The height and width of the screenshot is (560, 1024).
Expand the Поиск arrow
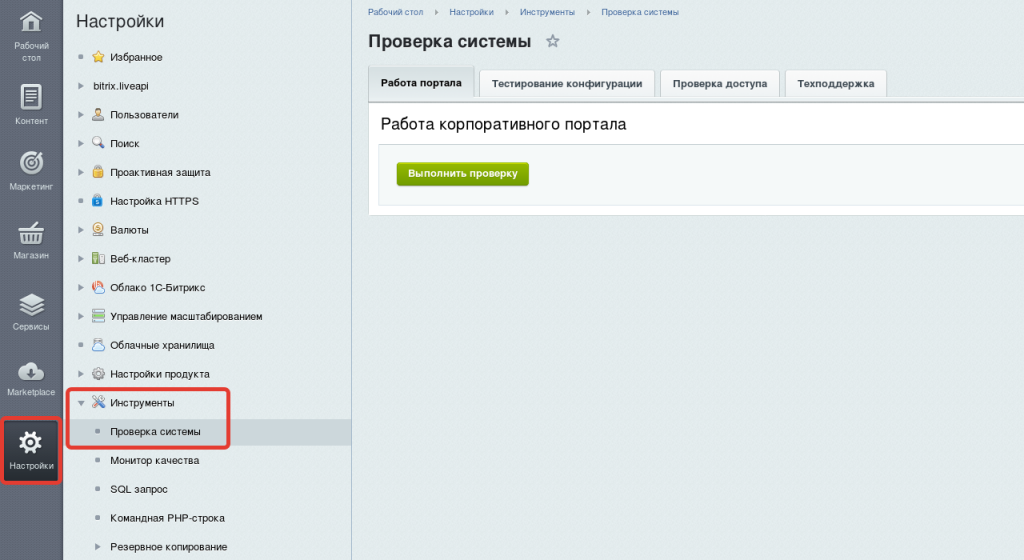pyautogui.click(x=81, y=143)
